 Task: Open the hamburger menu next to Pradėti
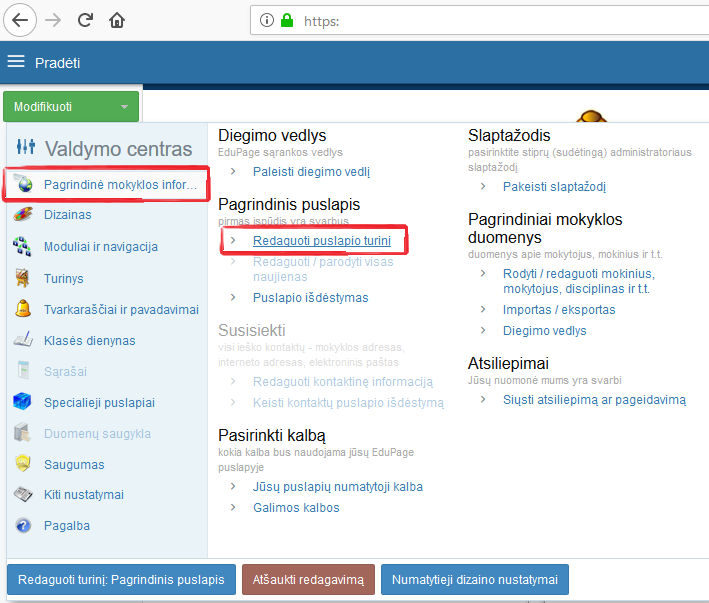(x=16, y=61)
